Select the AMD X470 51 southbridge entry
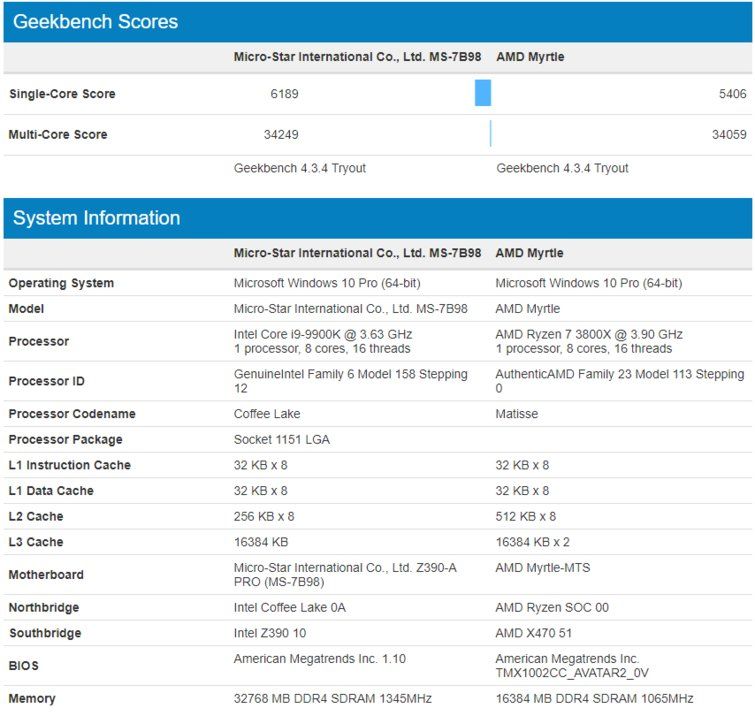 (x=534, y=633)
